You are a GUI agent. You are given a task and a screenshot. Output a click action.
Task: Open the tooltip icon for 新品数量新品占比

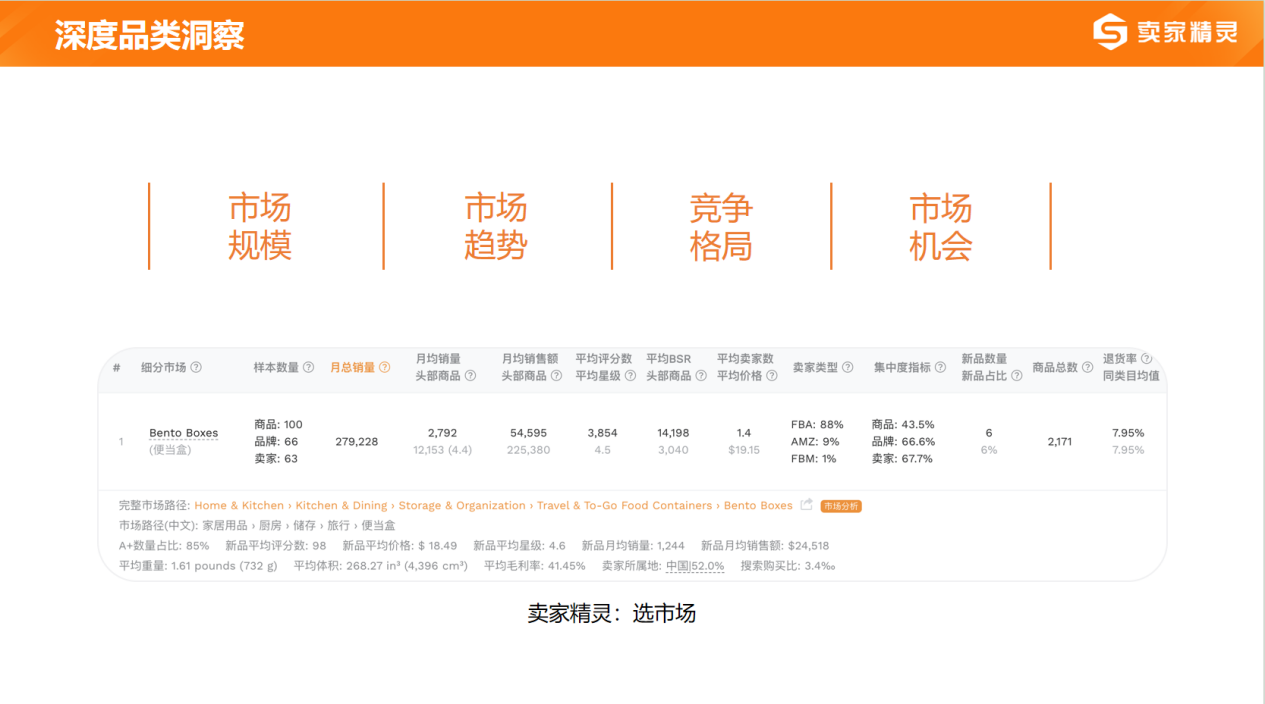1015,375
